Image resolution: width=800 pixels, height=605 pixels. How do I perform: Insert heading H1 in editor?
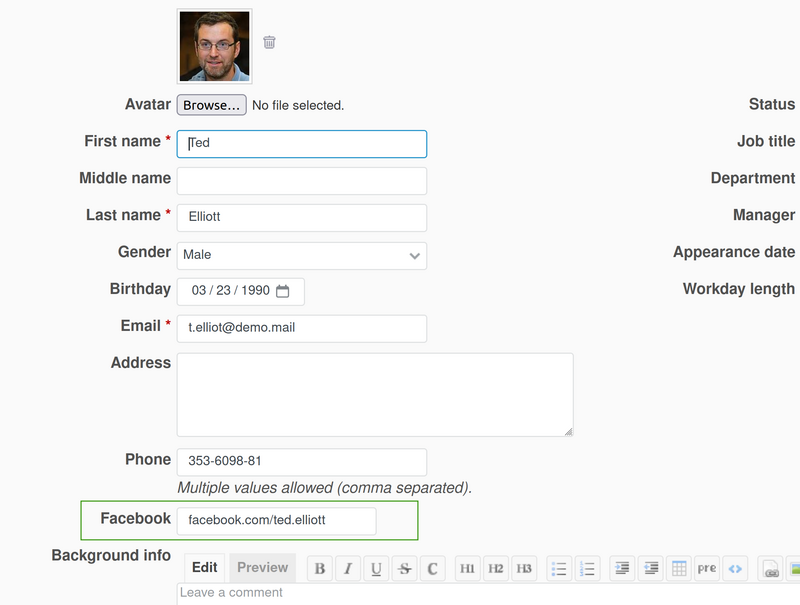467,569
